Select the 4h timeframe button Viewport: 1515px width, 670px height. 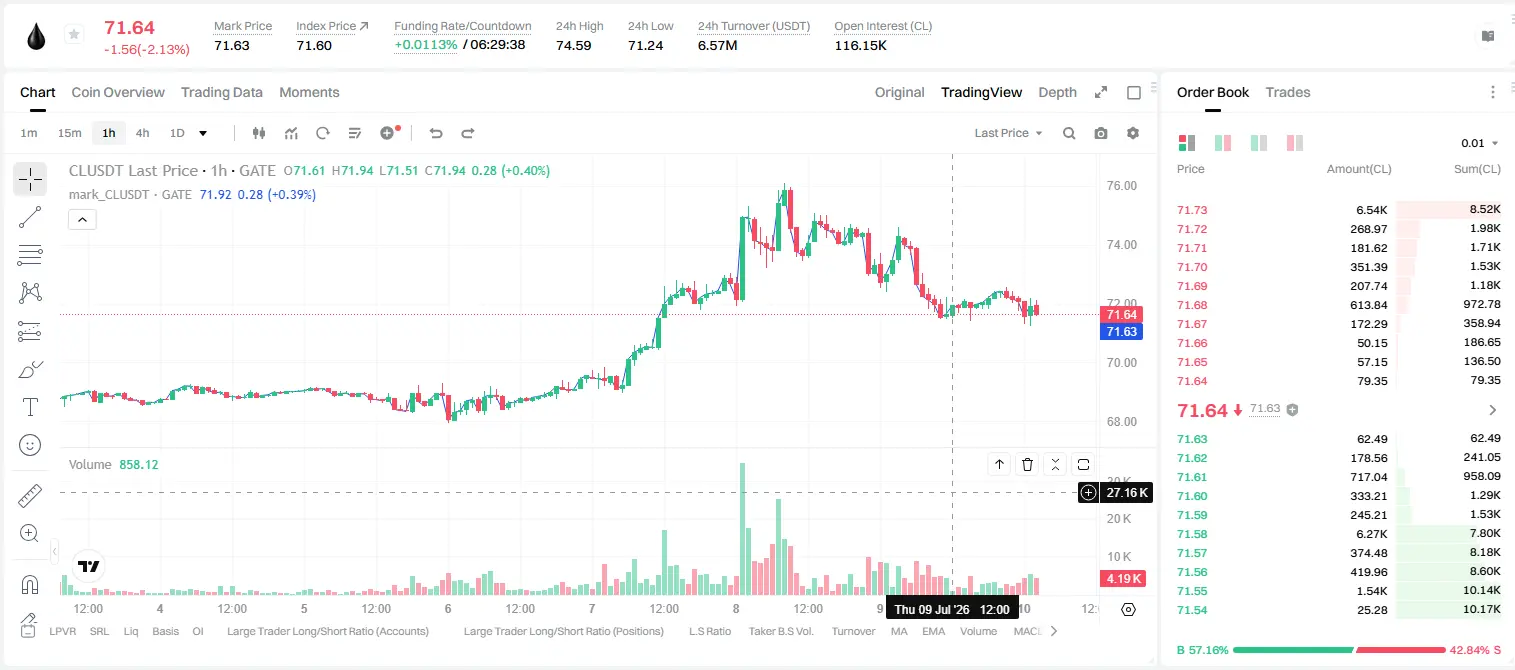[143, 133]
